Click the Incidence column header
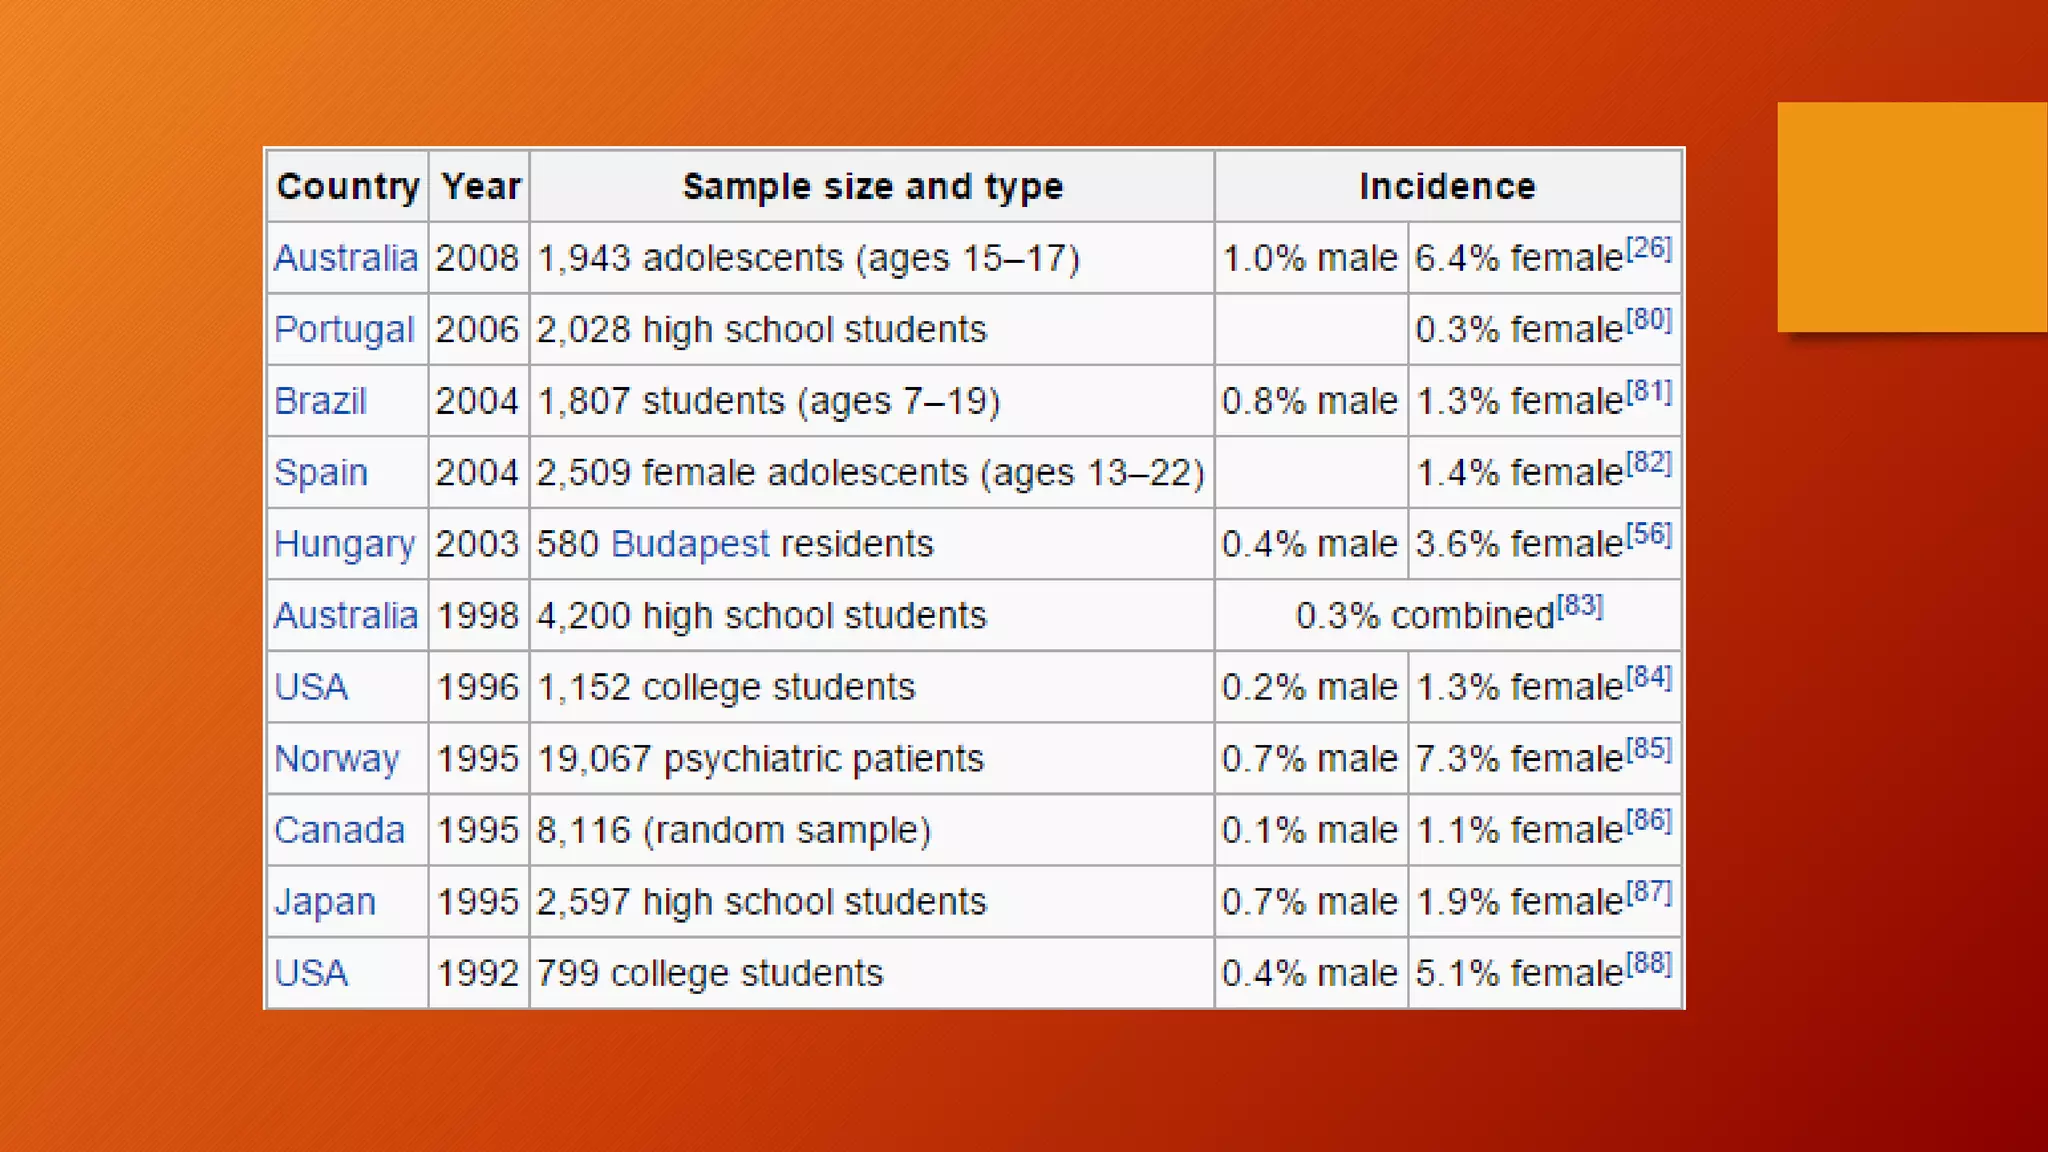 (x=1446, y=187)
